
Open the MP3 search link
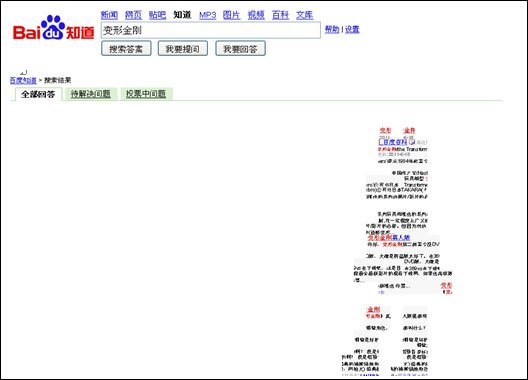pos(207,15)
